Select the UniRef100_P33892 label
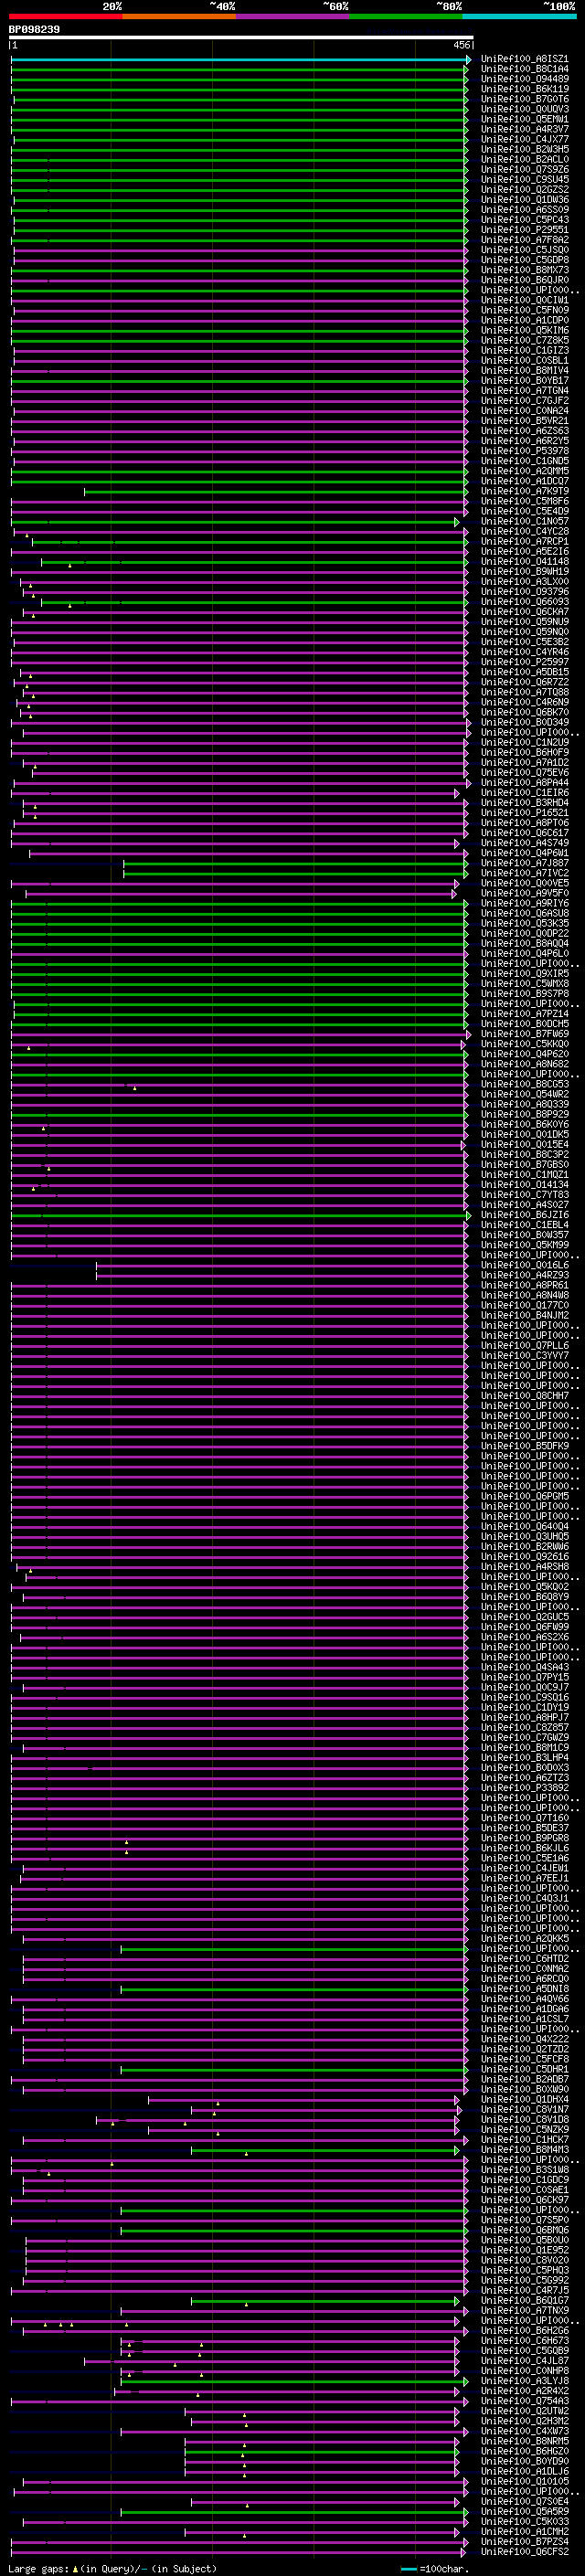585x2576 pixels. (x=524, y=1788)
